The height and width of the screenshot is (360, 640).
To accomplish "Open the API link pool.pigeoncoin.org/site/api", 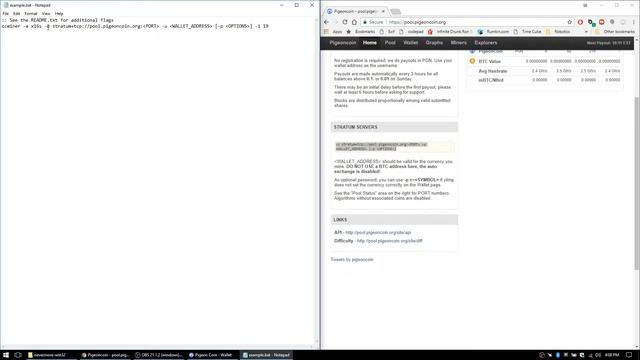I will (378, 232).
